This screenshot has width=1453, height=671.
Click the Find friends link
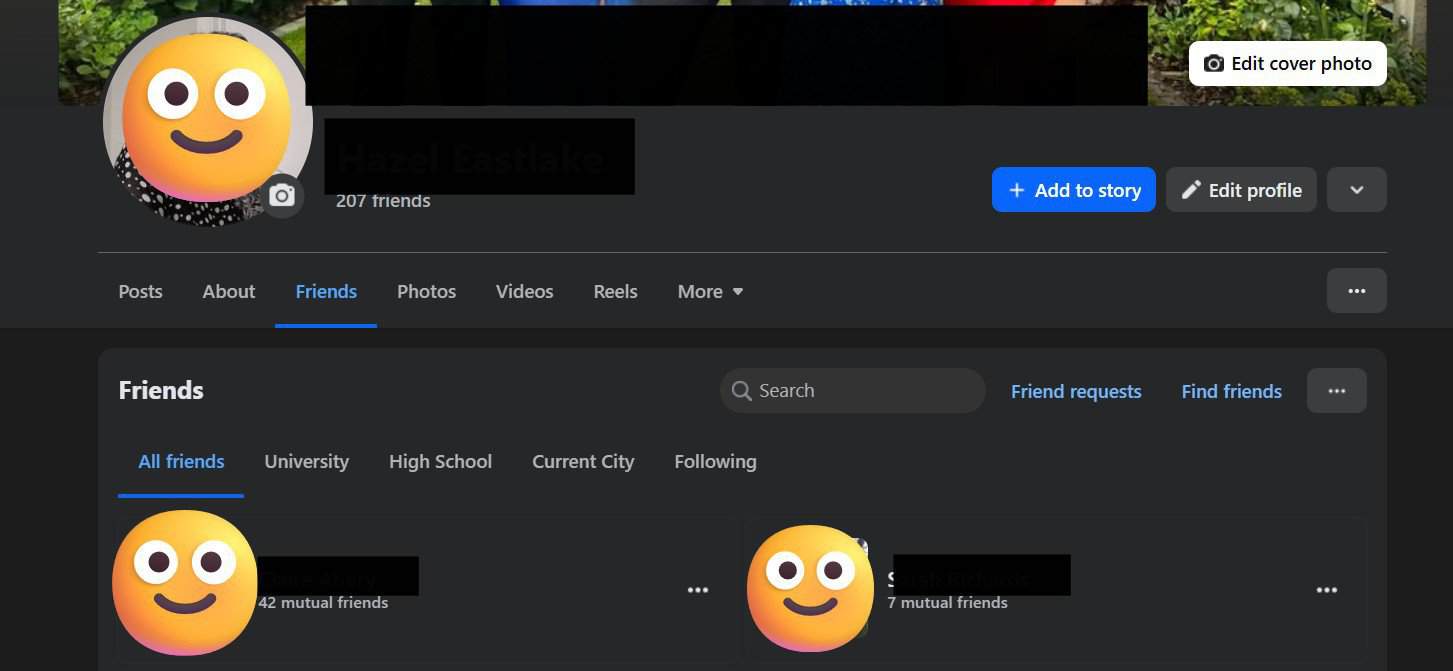coord(1231,392)
